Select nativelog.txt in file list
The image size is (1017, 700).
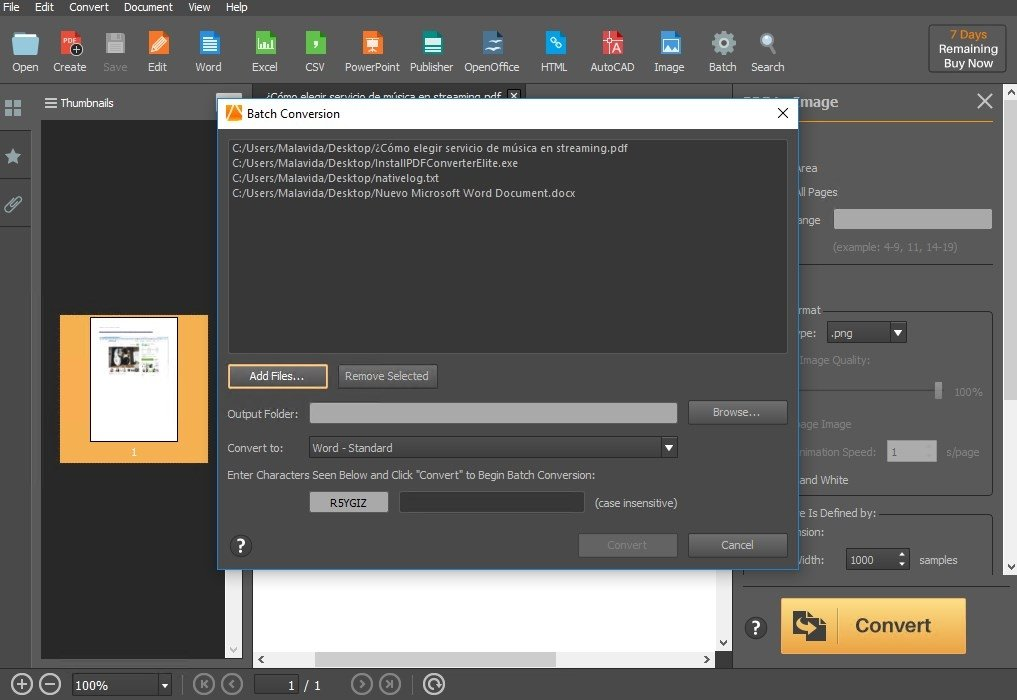point(335,178)
